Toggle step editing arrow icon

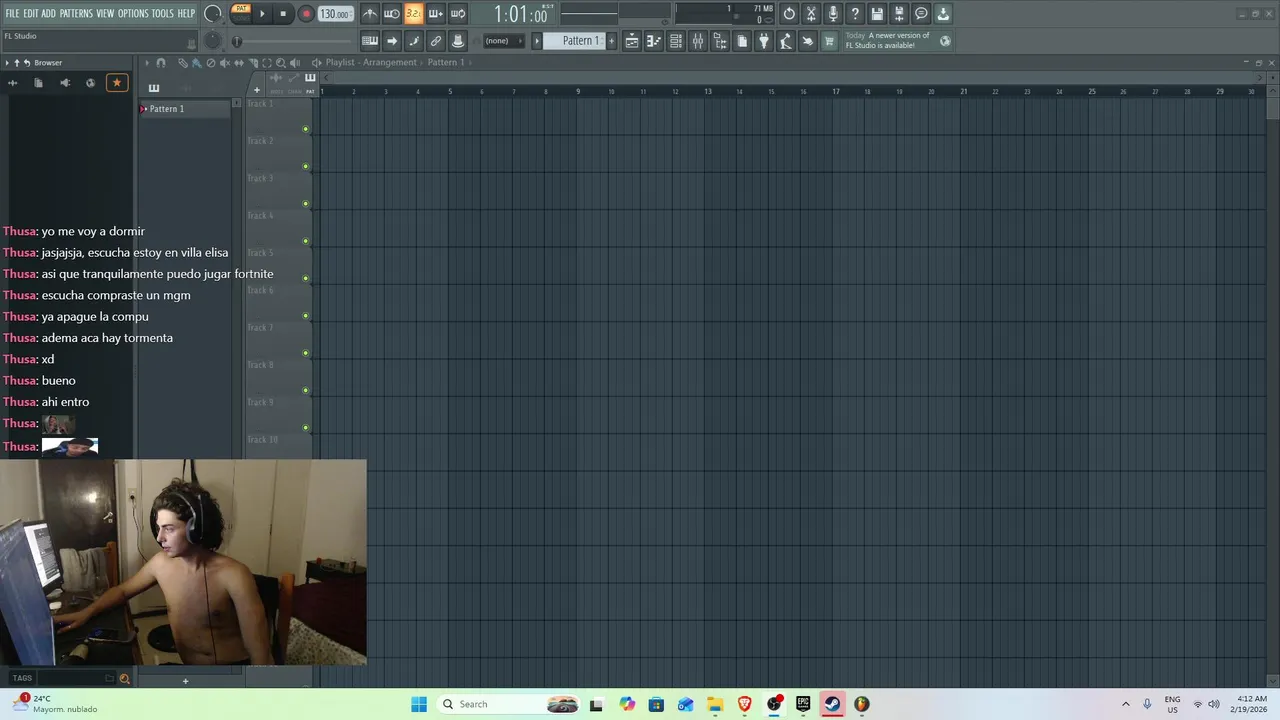click(392, 41)
